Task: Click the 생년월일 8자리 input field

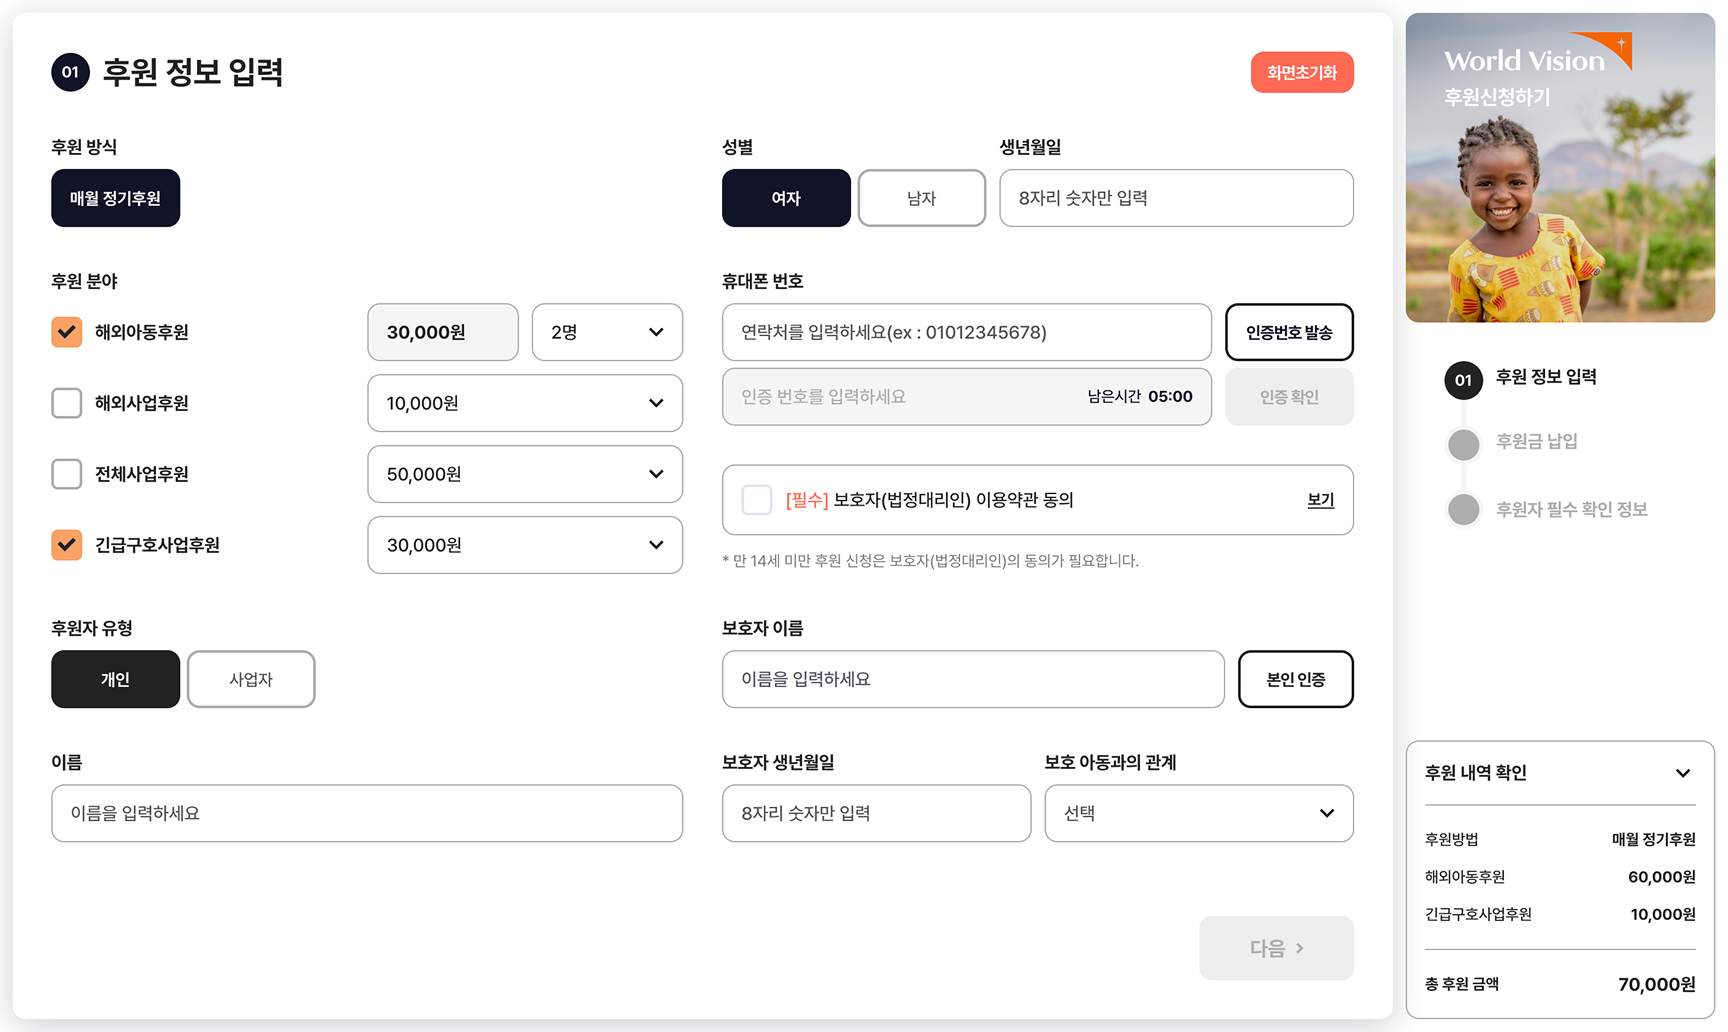Action: (x=1176, y=198)
